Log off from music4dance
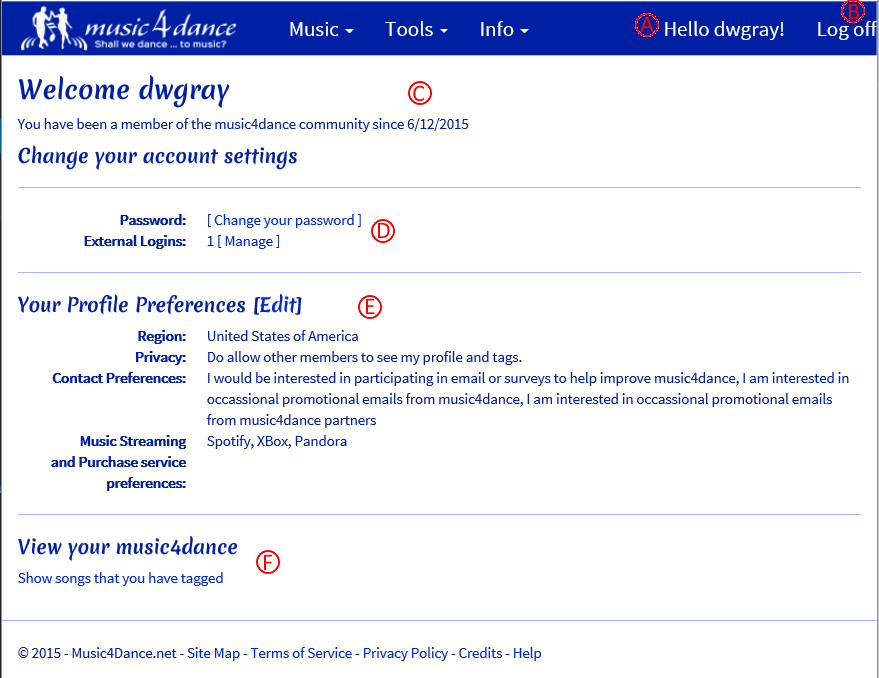Screen dimensions: 879x678 [x=845, y=29]
